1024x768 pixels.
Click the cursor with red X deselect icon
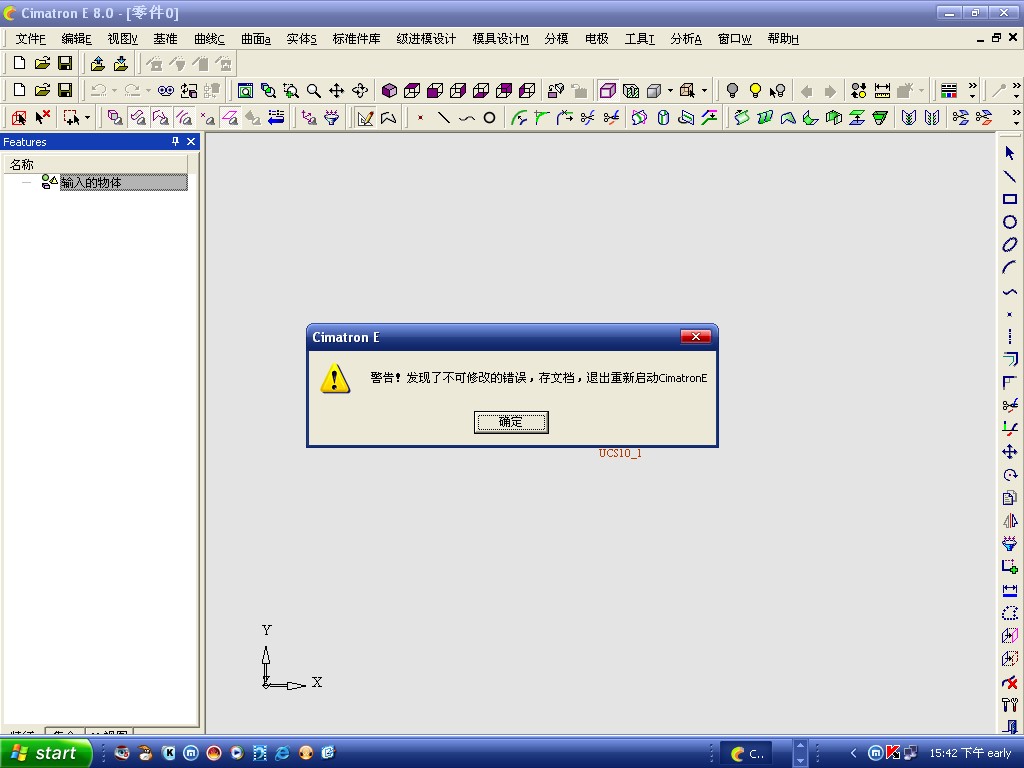42,118
